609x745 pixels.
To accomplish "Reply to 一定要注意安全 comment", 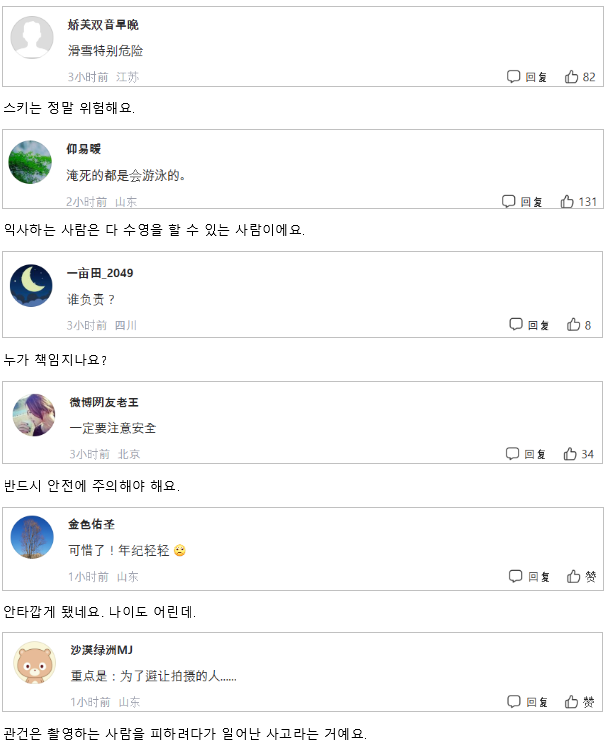I will click(x=525, y=454).
